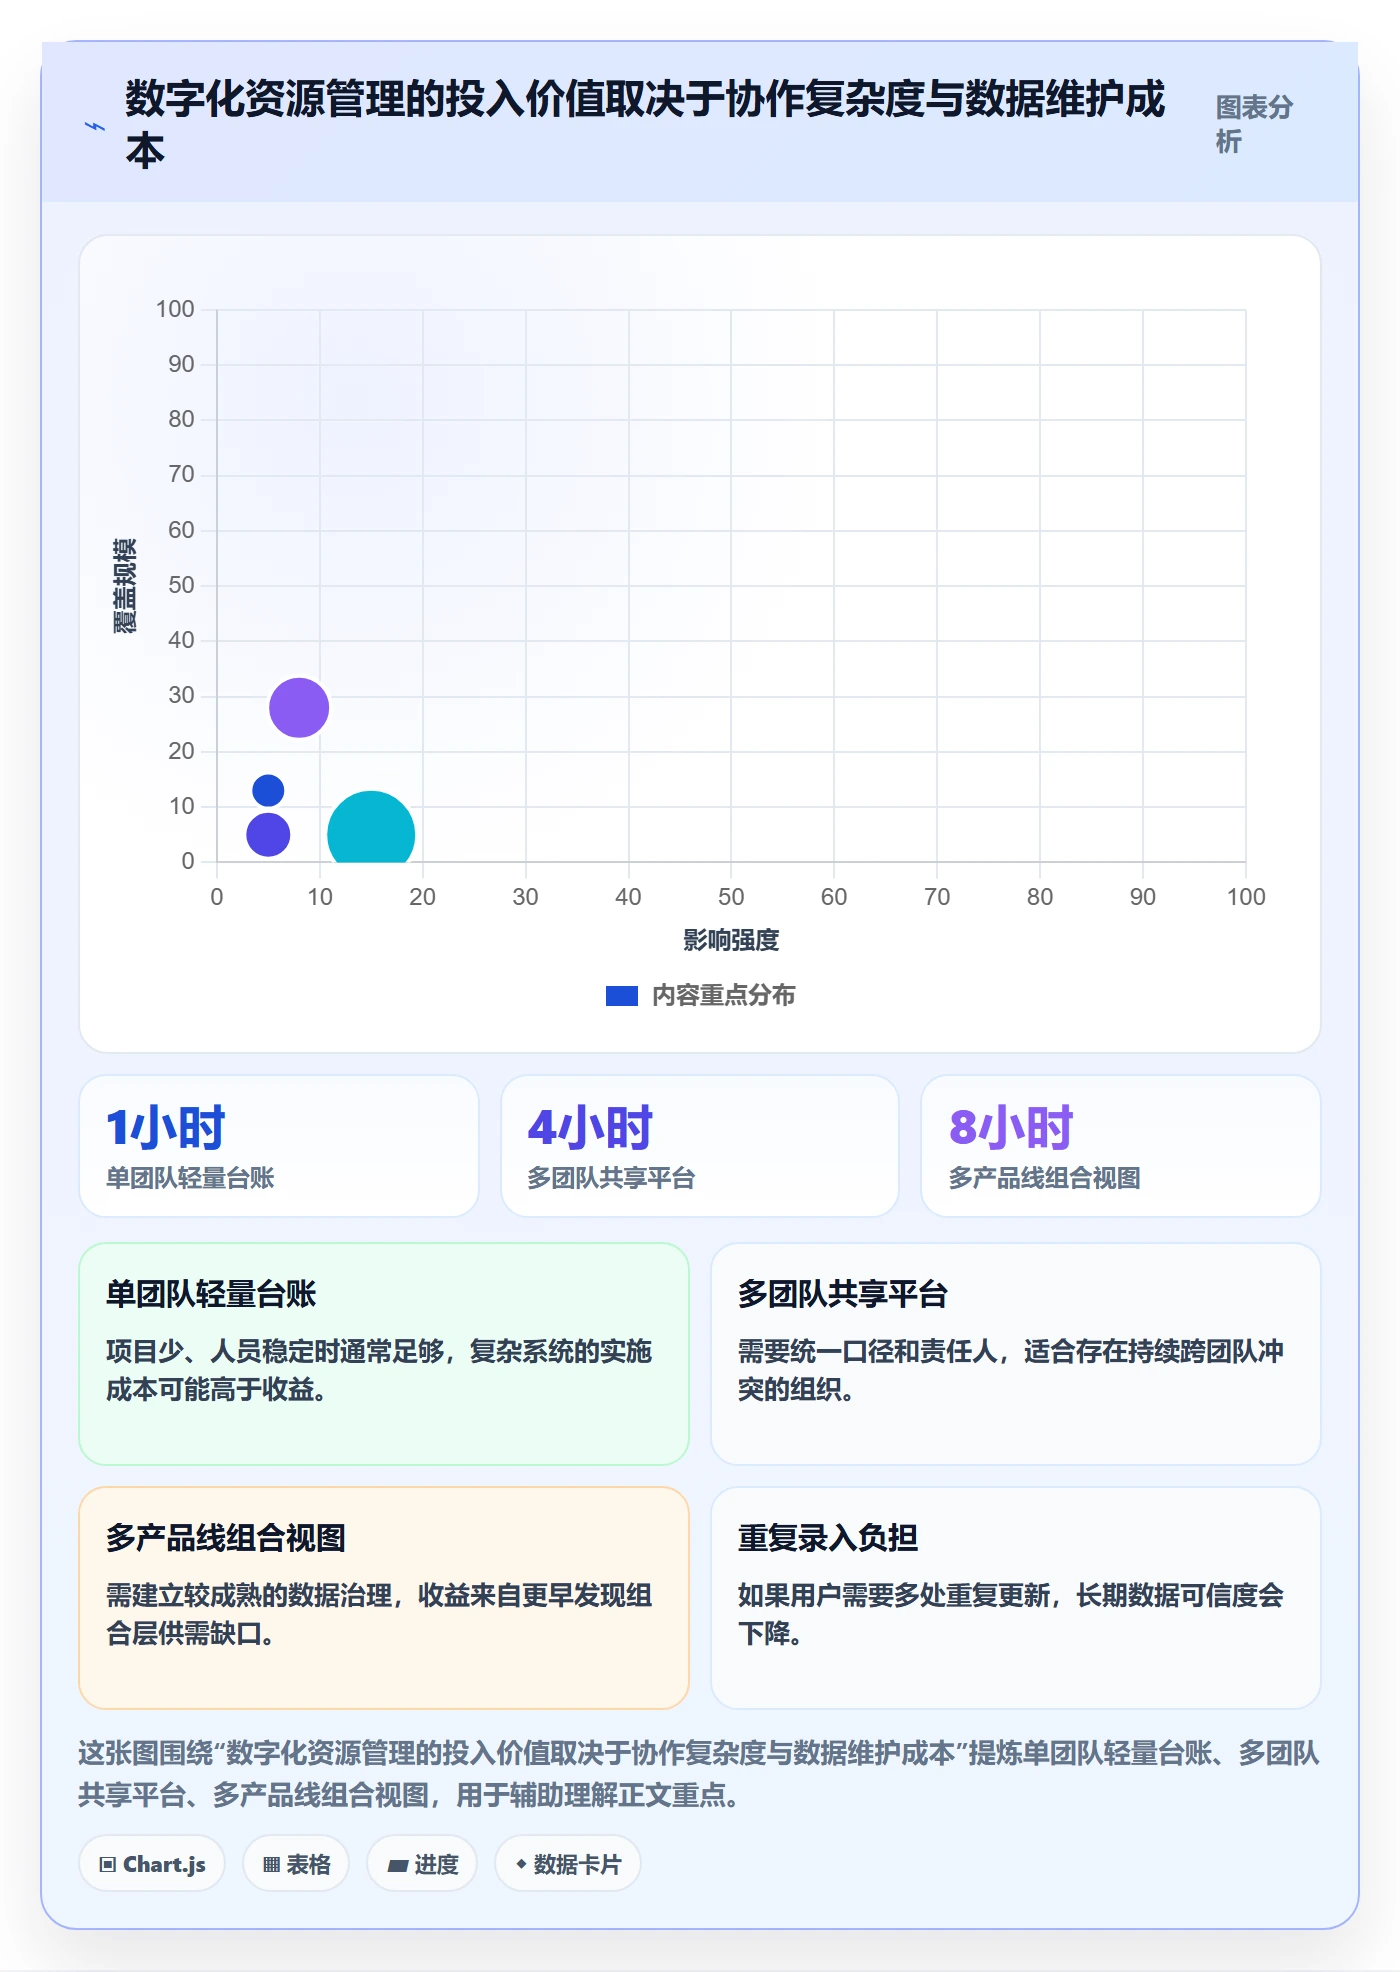Click the 表格 tag chip
The width and height of the screenshot is (1400, 1972).
pos(296,1864)
